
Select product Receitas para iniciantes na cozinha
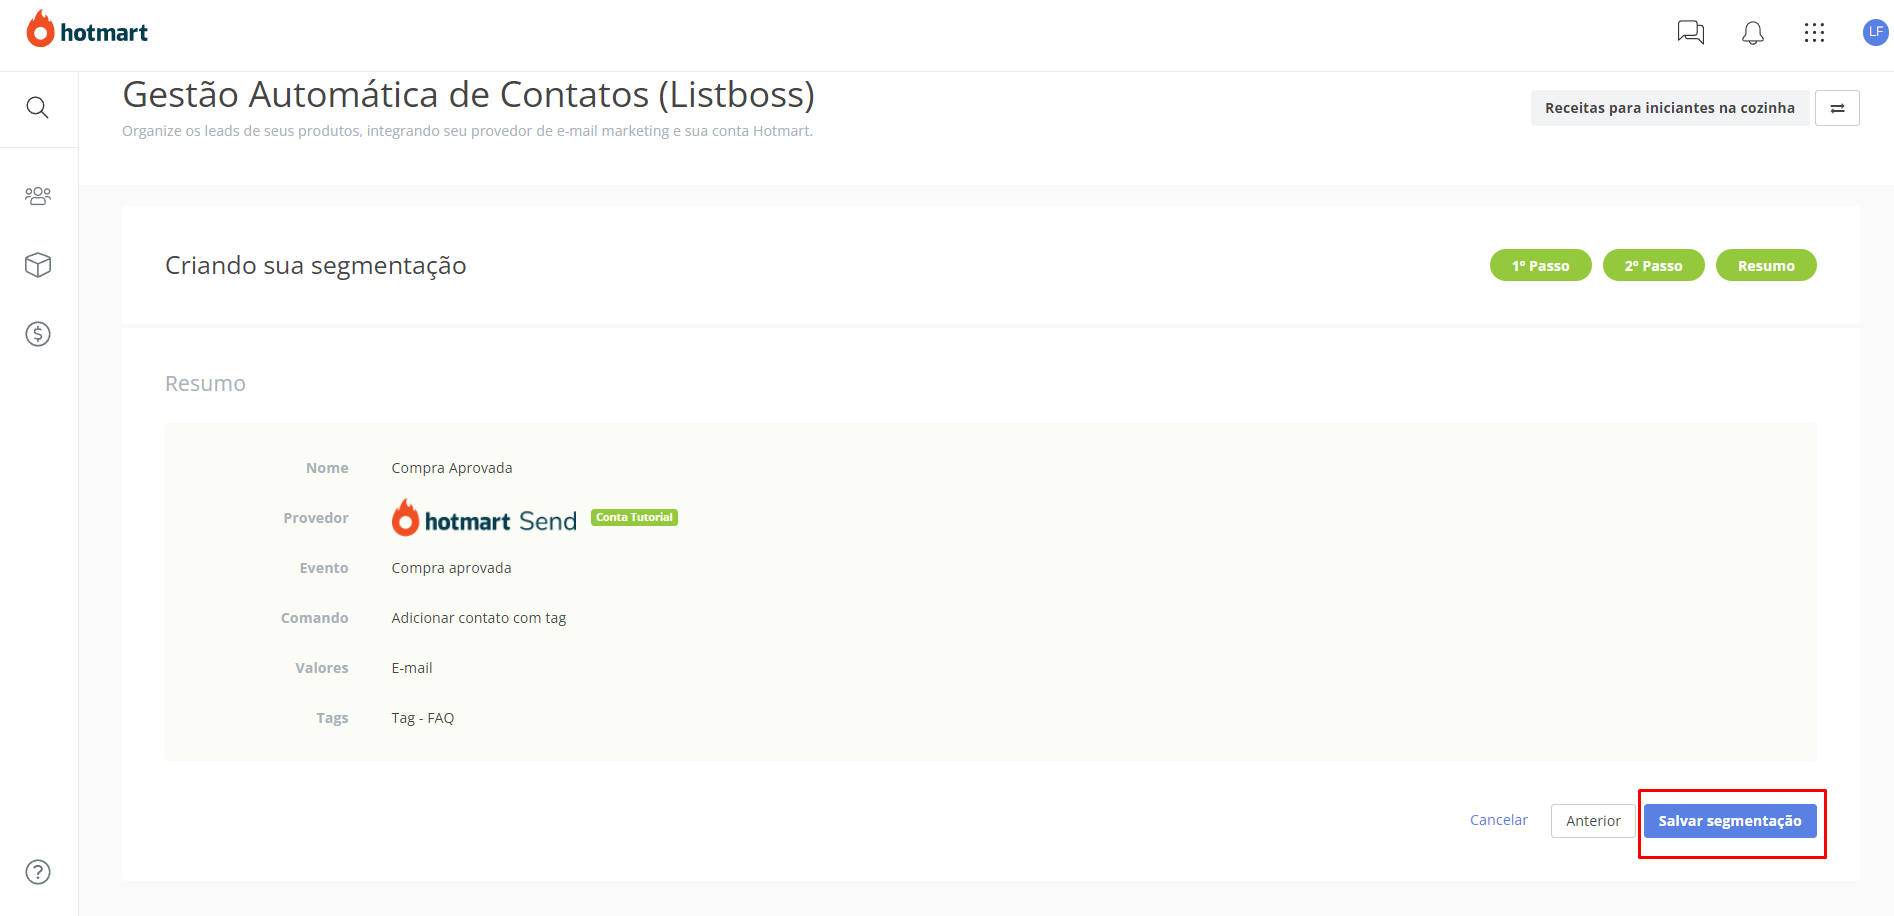coord(1670,108)
